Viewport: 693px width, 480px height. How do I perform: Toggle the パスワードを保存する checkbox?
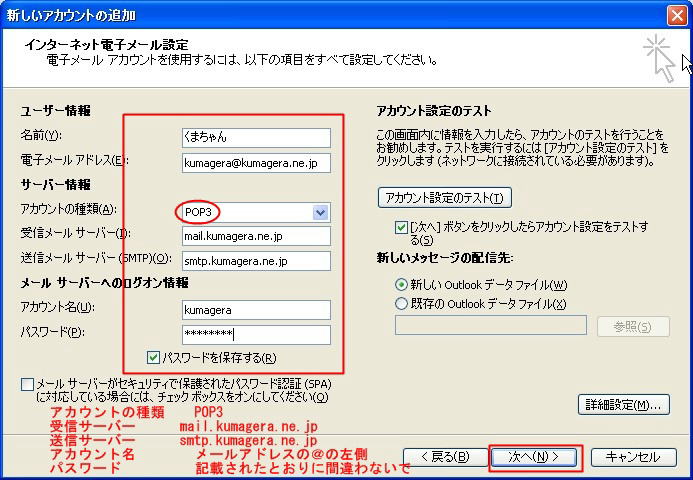(153, 358)
